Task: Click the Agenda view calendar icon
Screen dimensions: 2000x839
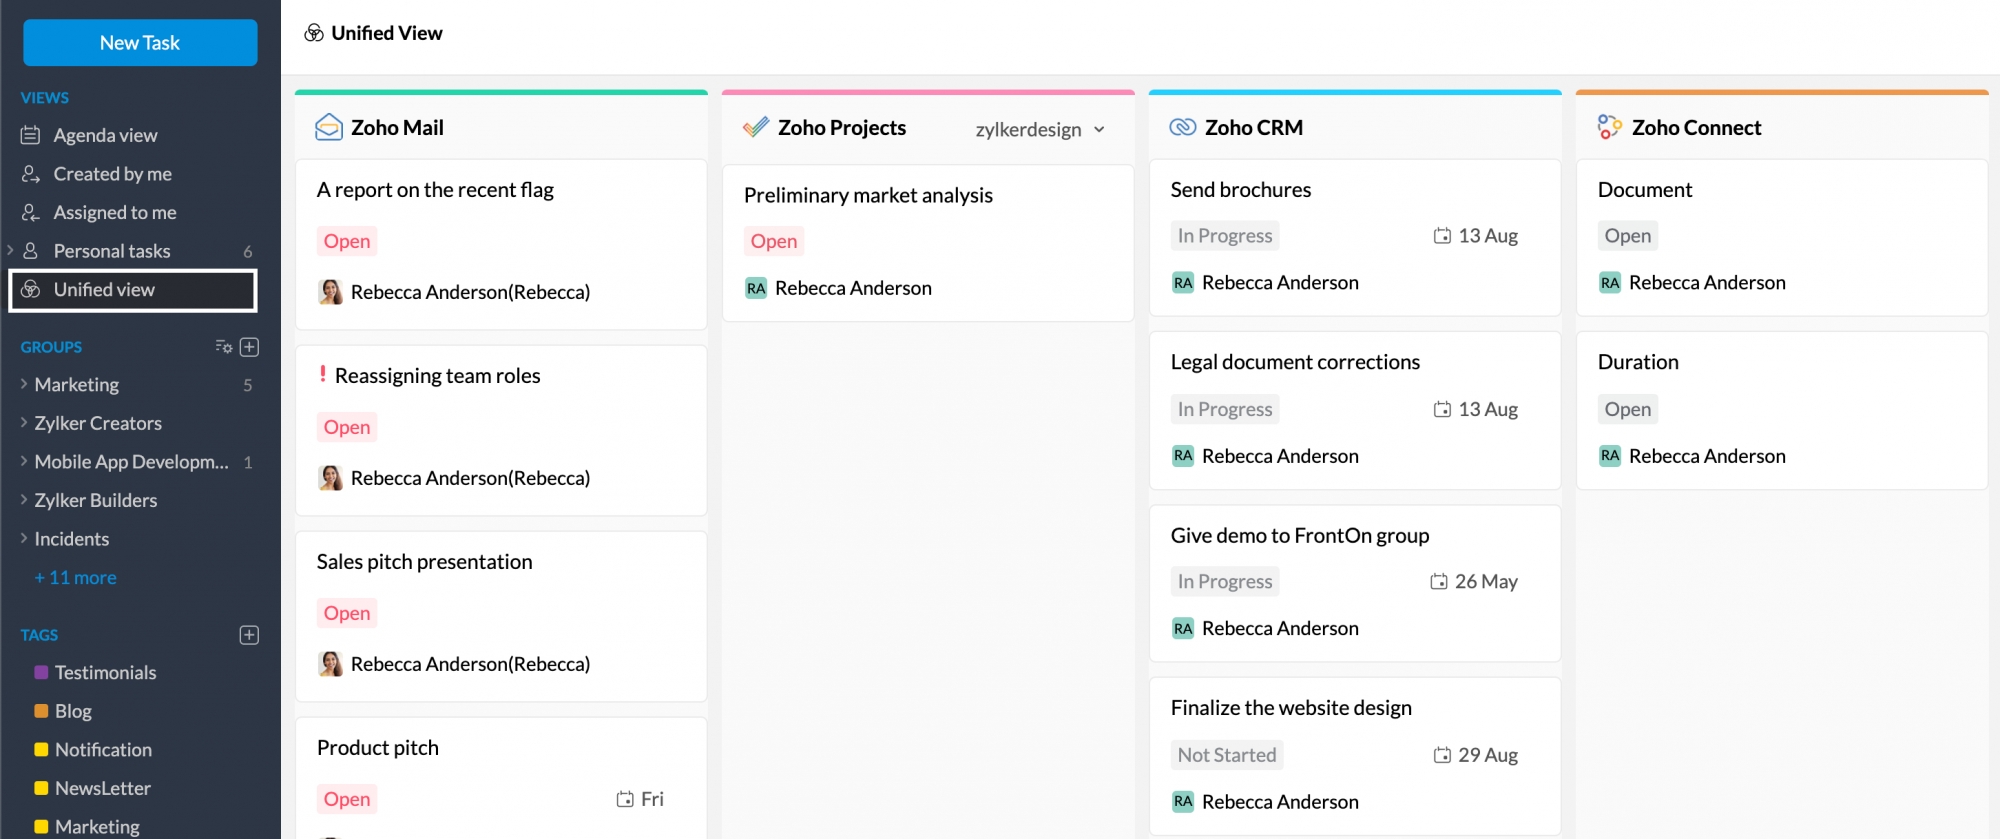Action: pyautogui.click(x=31, y=135)
